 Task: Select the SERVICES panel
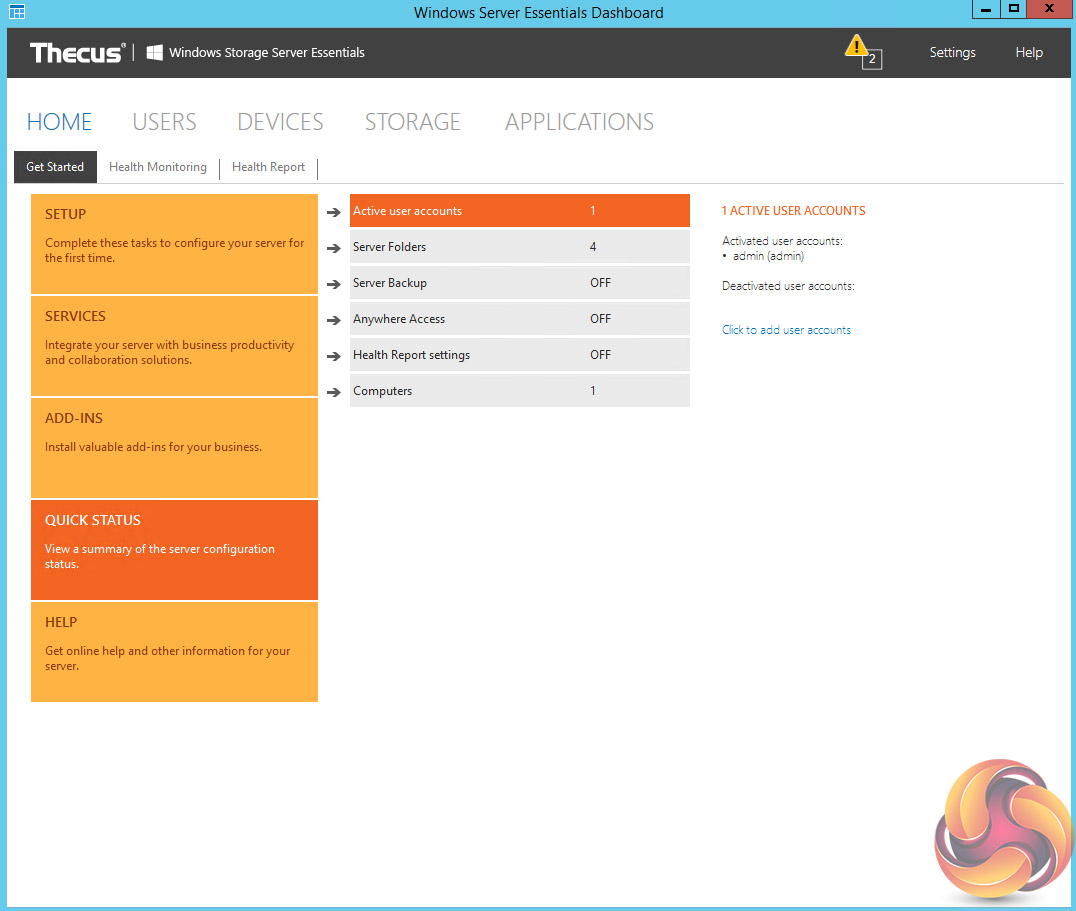pos(174,346)
